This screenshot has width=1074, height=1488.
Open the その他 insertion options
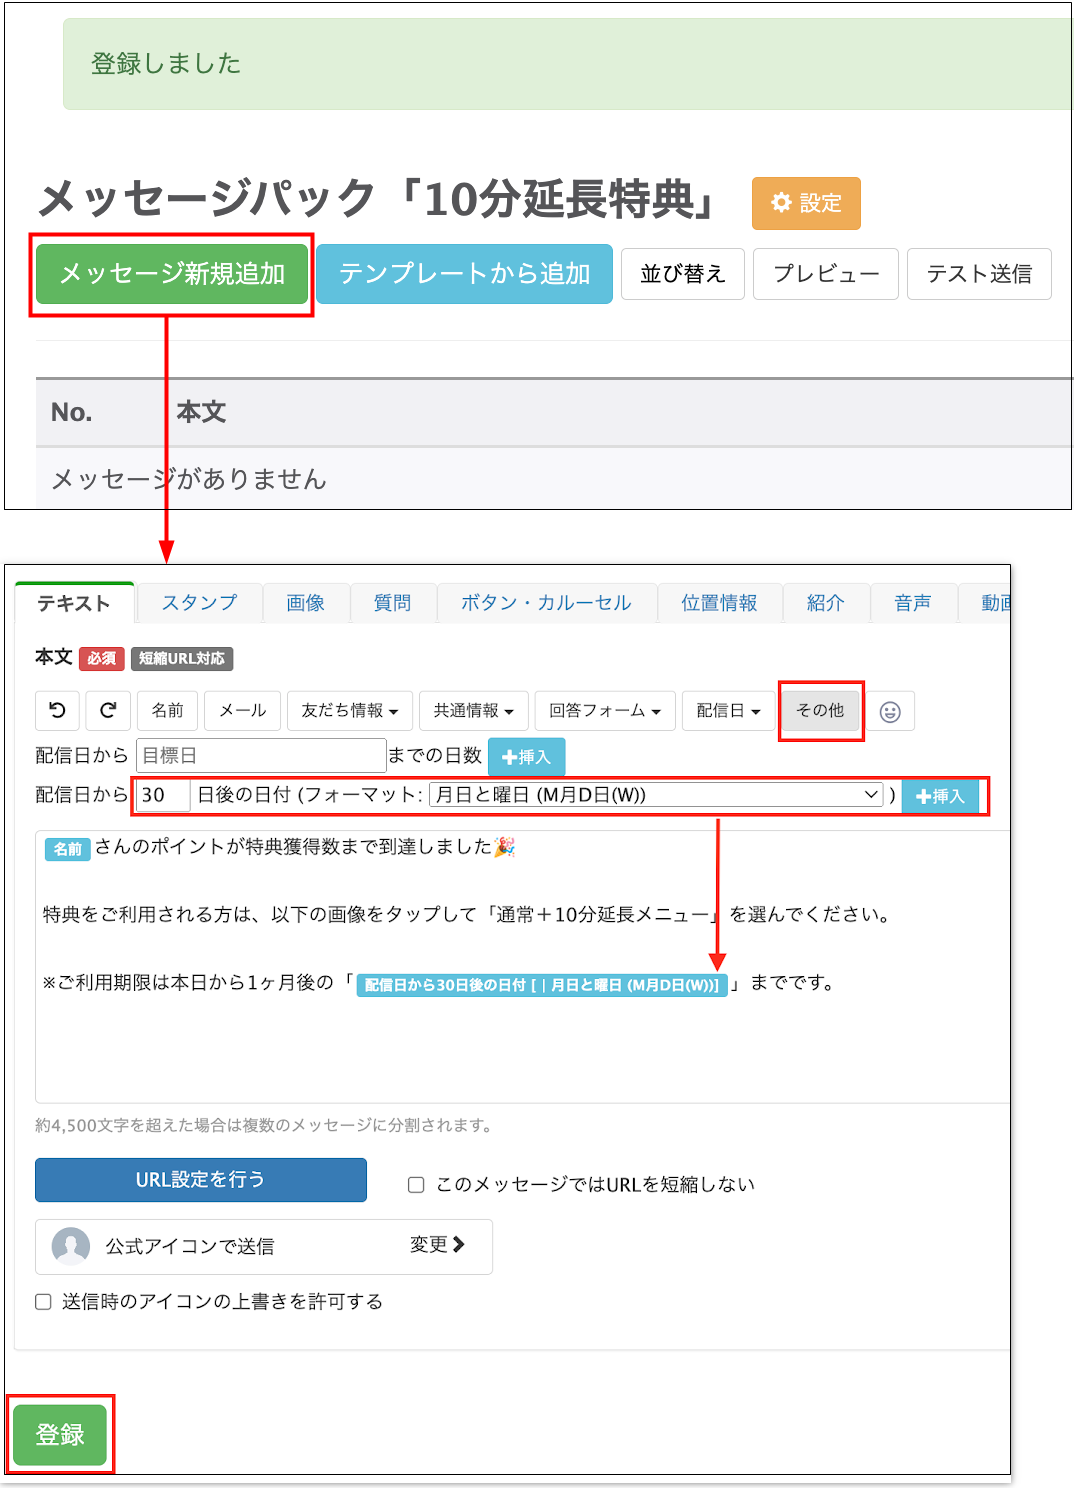click(x=820, y=711)
